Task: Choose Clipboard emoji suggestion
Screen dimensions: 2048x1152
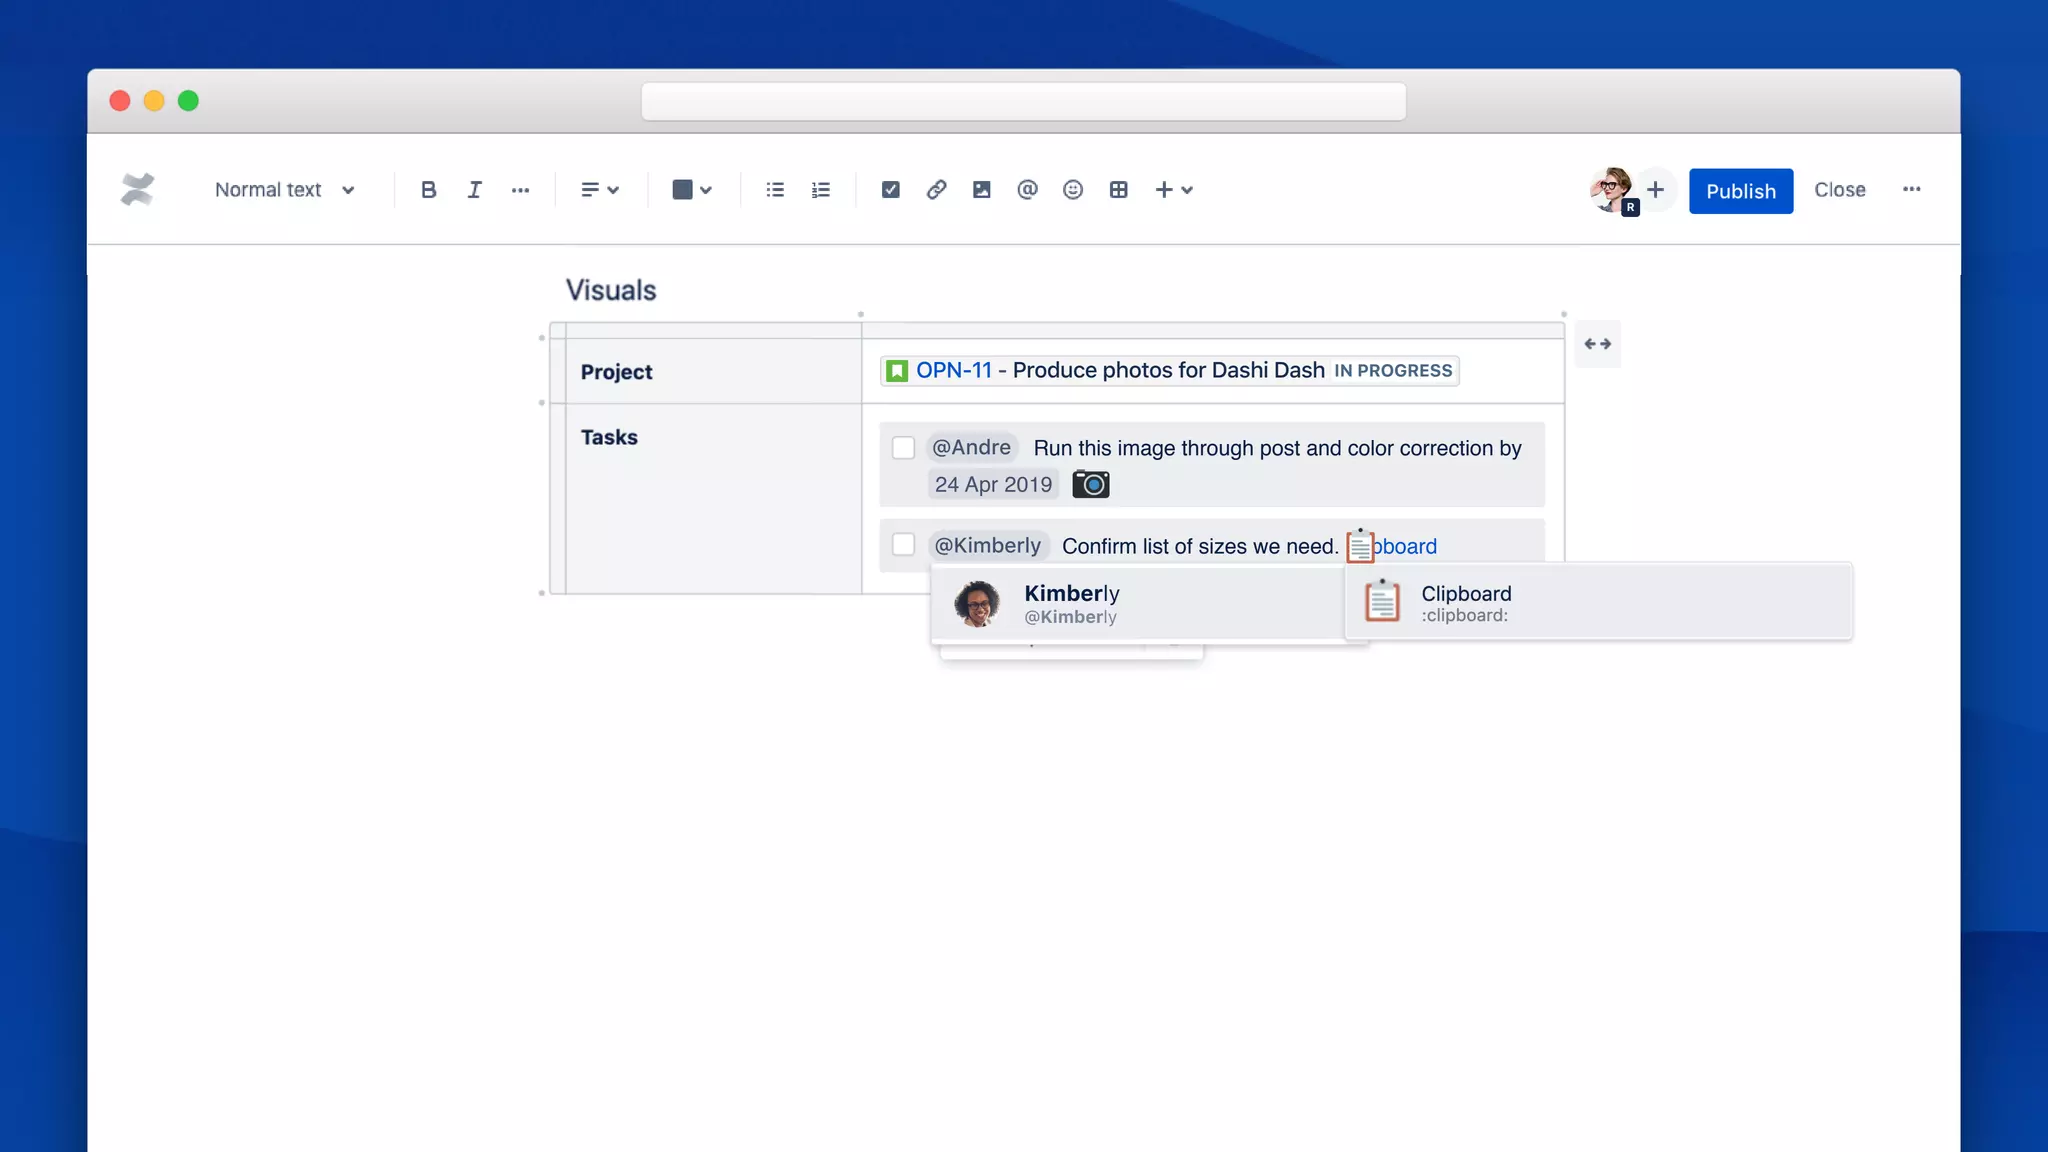Action: (x=1465, y=603)
